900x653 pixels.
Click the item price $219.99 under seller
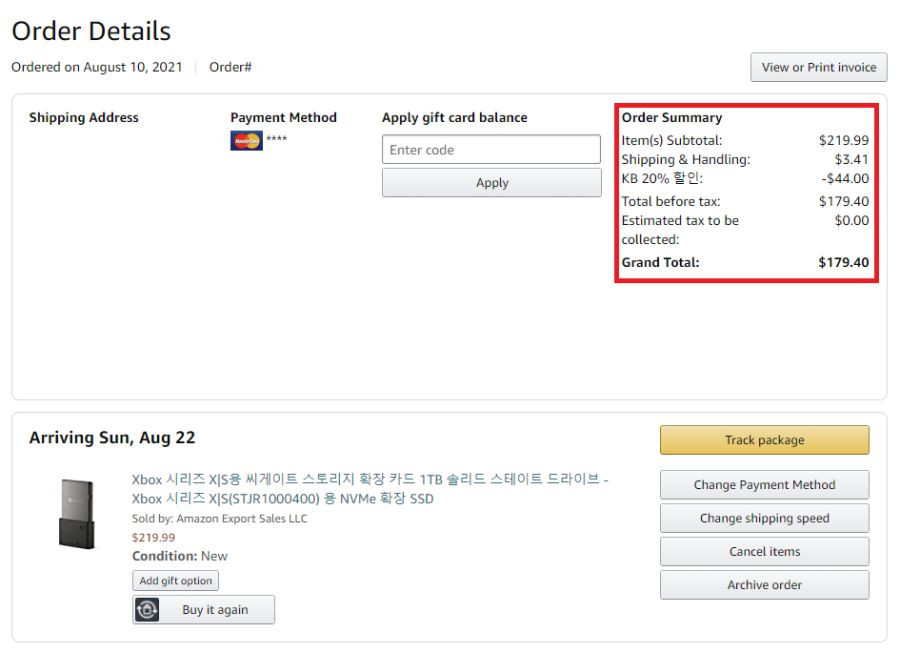[x=153, y=538]
